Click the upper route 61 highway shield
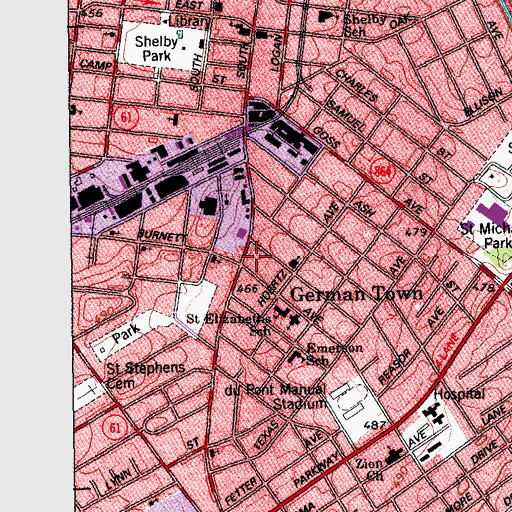The width and height of the screenshot is (512, 512). pos(126,117)
